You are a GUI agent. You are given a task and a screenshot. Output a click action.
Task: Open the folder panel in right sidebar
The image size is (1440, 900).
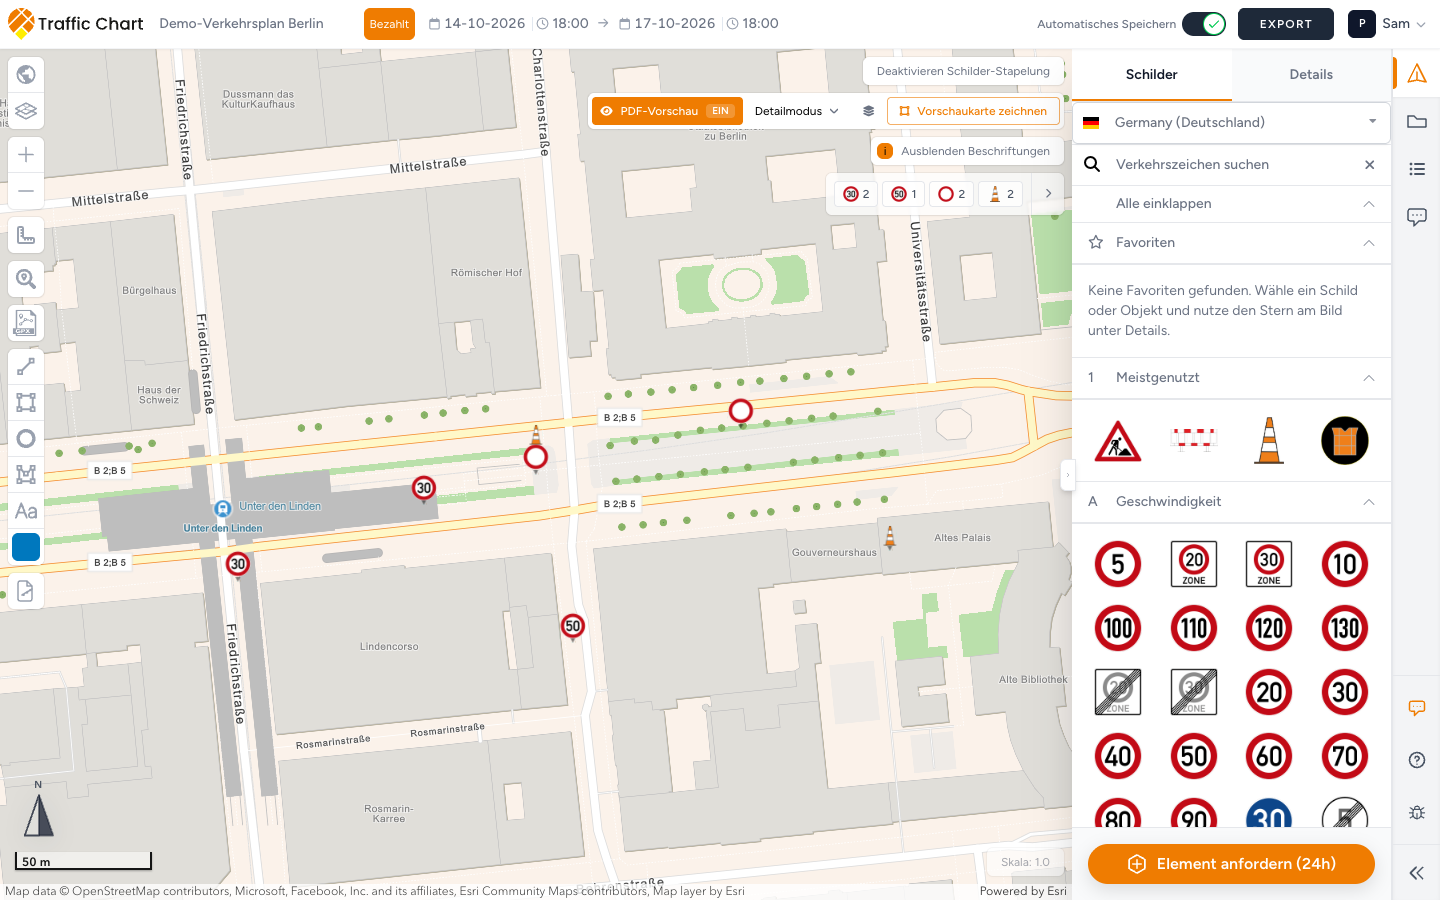tap(1417, 122)
